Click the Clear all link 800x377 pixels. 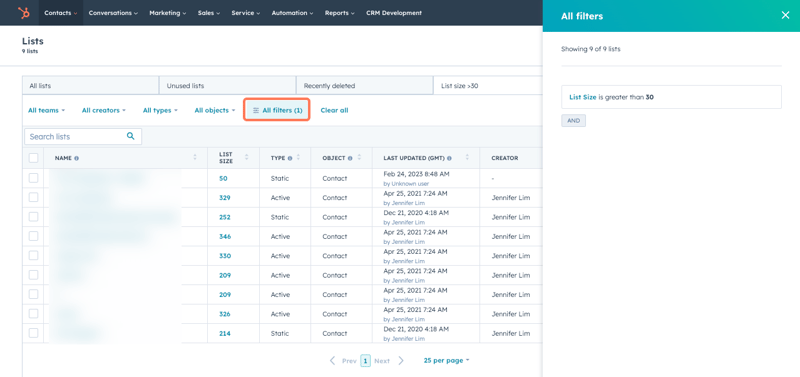pyautogui.click(x=334, y=110)
